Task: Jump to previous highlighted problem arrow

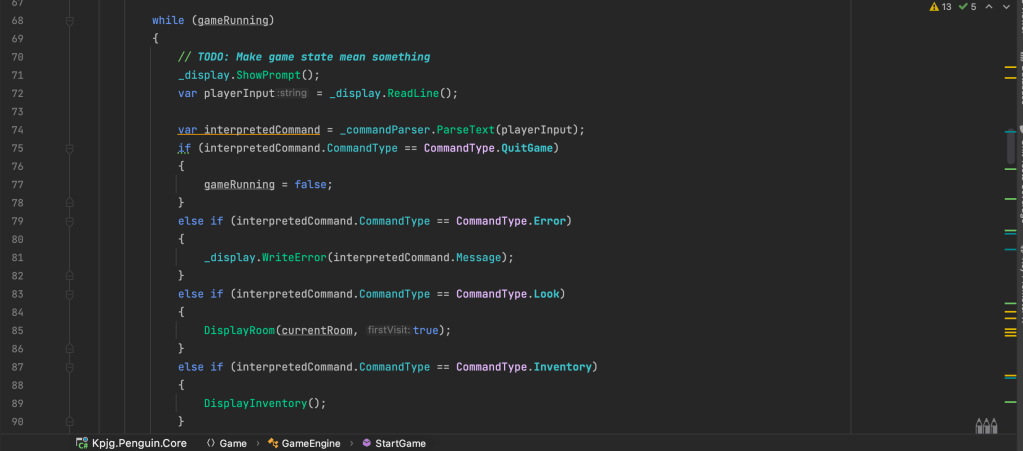Action: 990,7
